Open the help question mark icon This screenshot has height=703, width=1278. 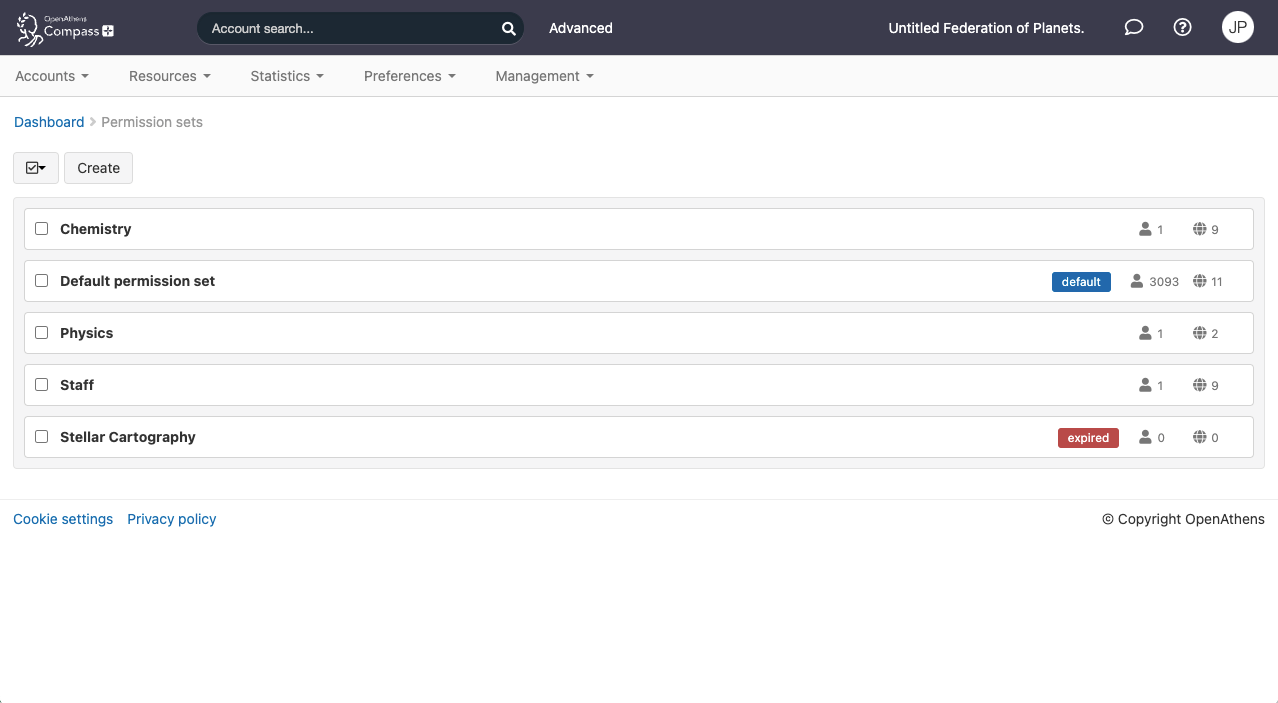point(1182,28)
